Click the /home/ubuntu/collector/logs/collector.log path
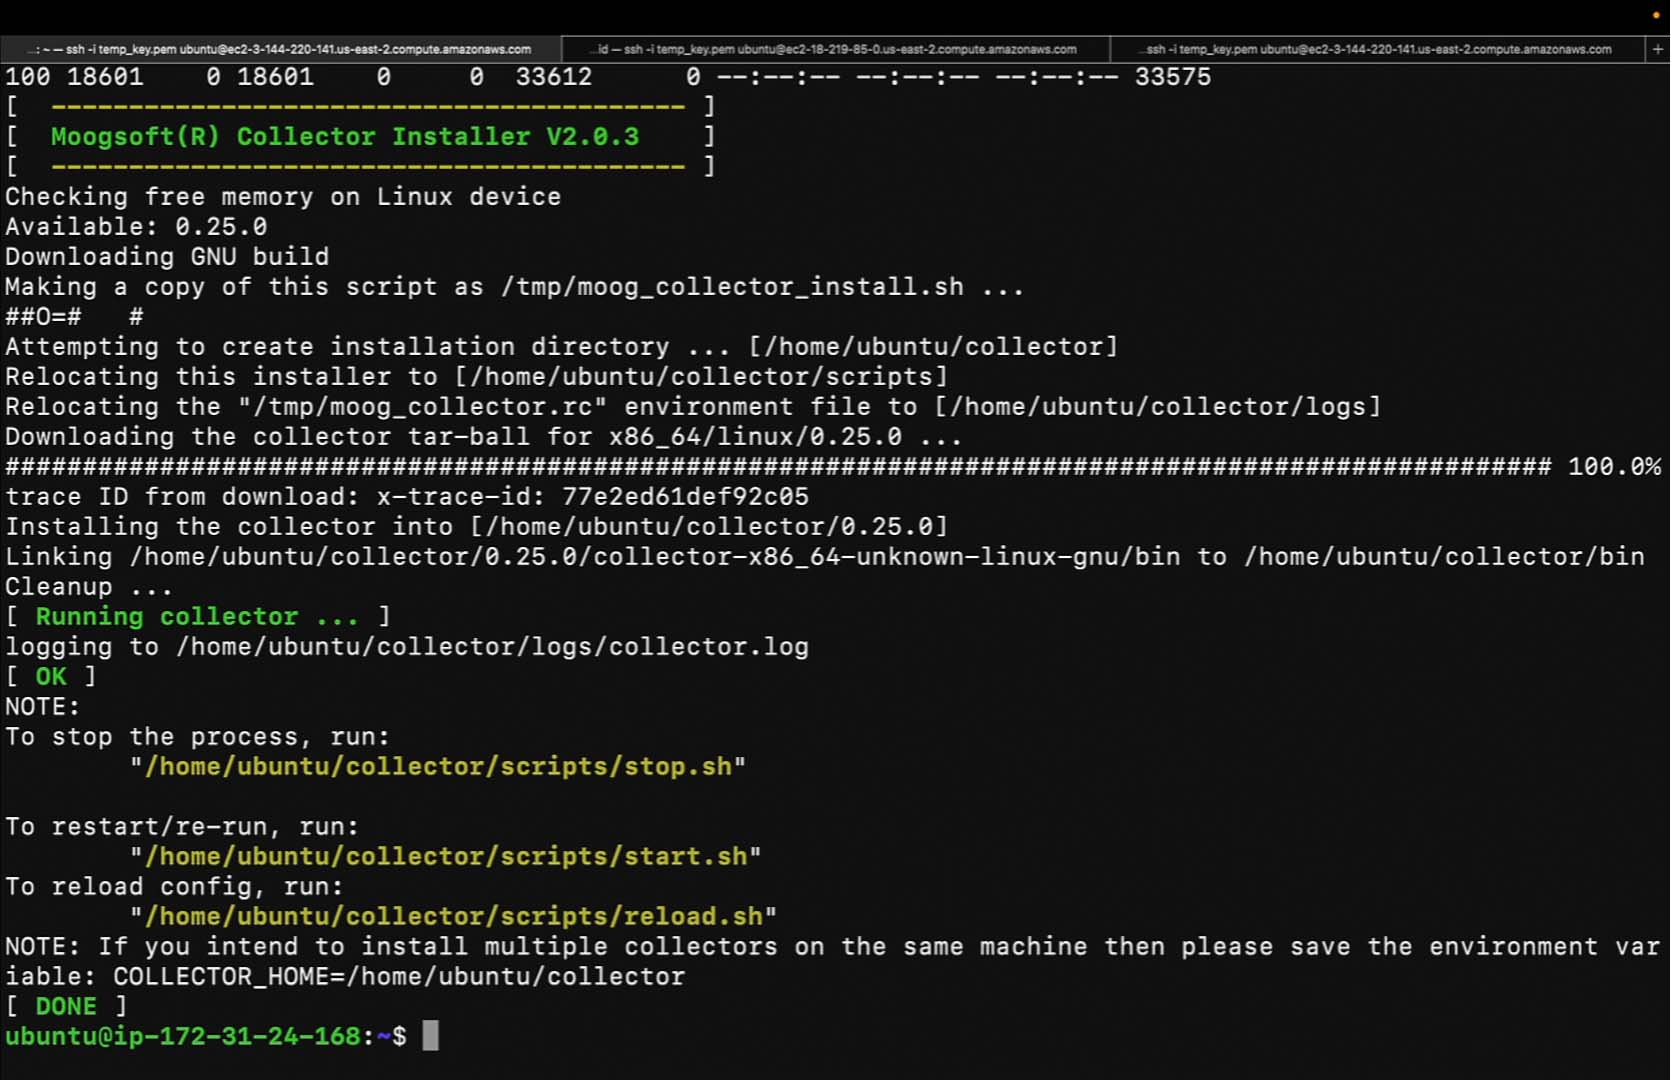Screen dimensions: 1671x1080 tap(493, 647)
